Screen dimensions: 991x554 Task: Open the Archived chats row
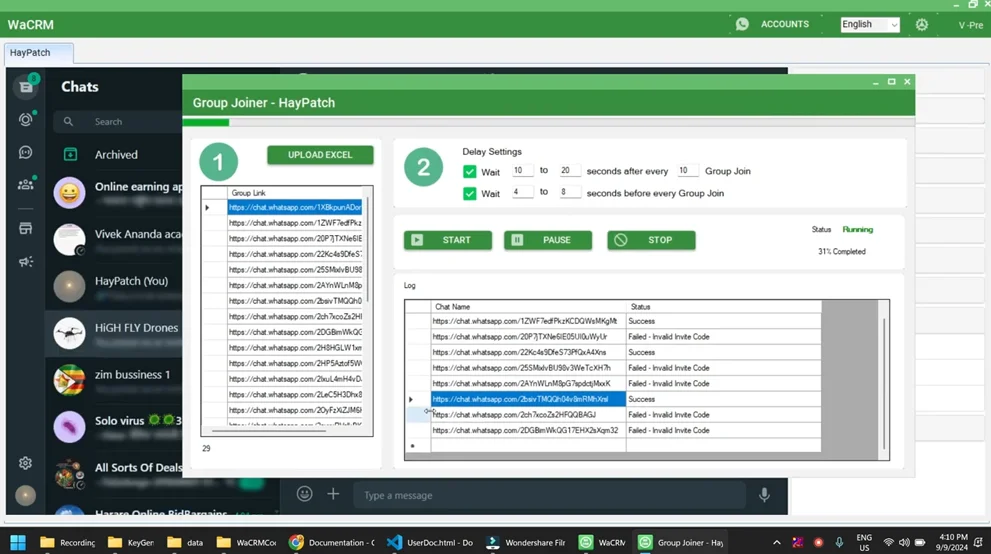115,155
